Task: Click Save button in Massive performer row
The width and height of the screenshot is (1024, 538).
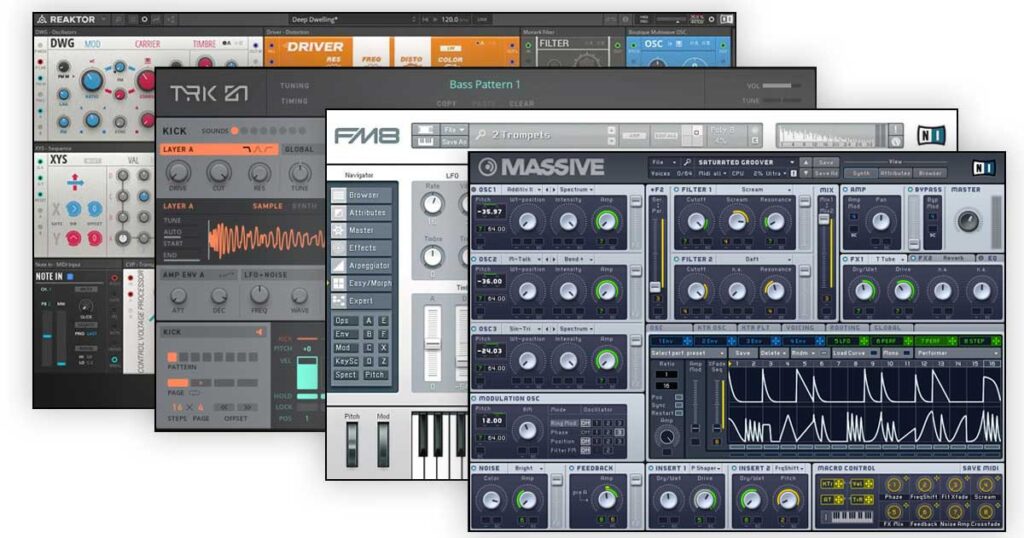Action: click(743, 353)
